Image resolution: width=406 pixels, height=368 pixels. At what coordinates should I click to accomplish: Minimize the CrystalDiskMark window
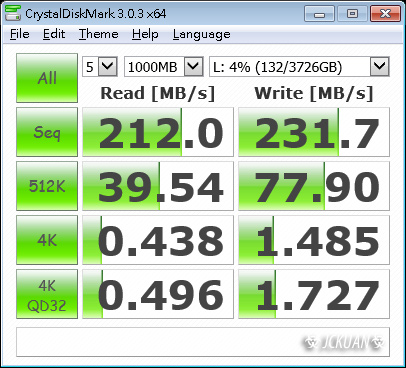pos(319,14)
